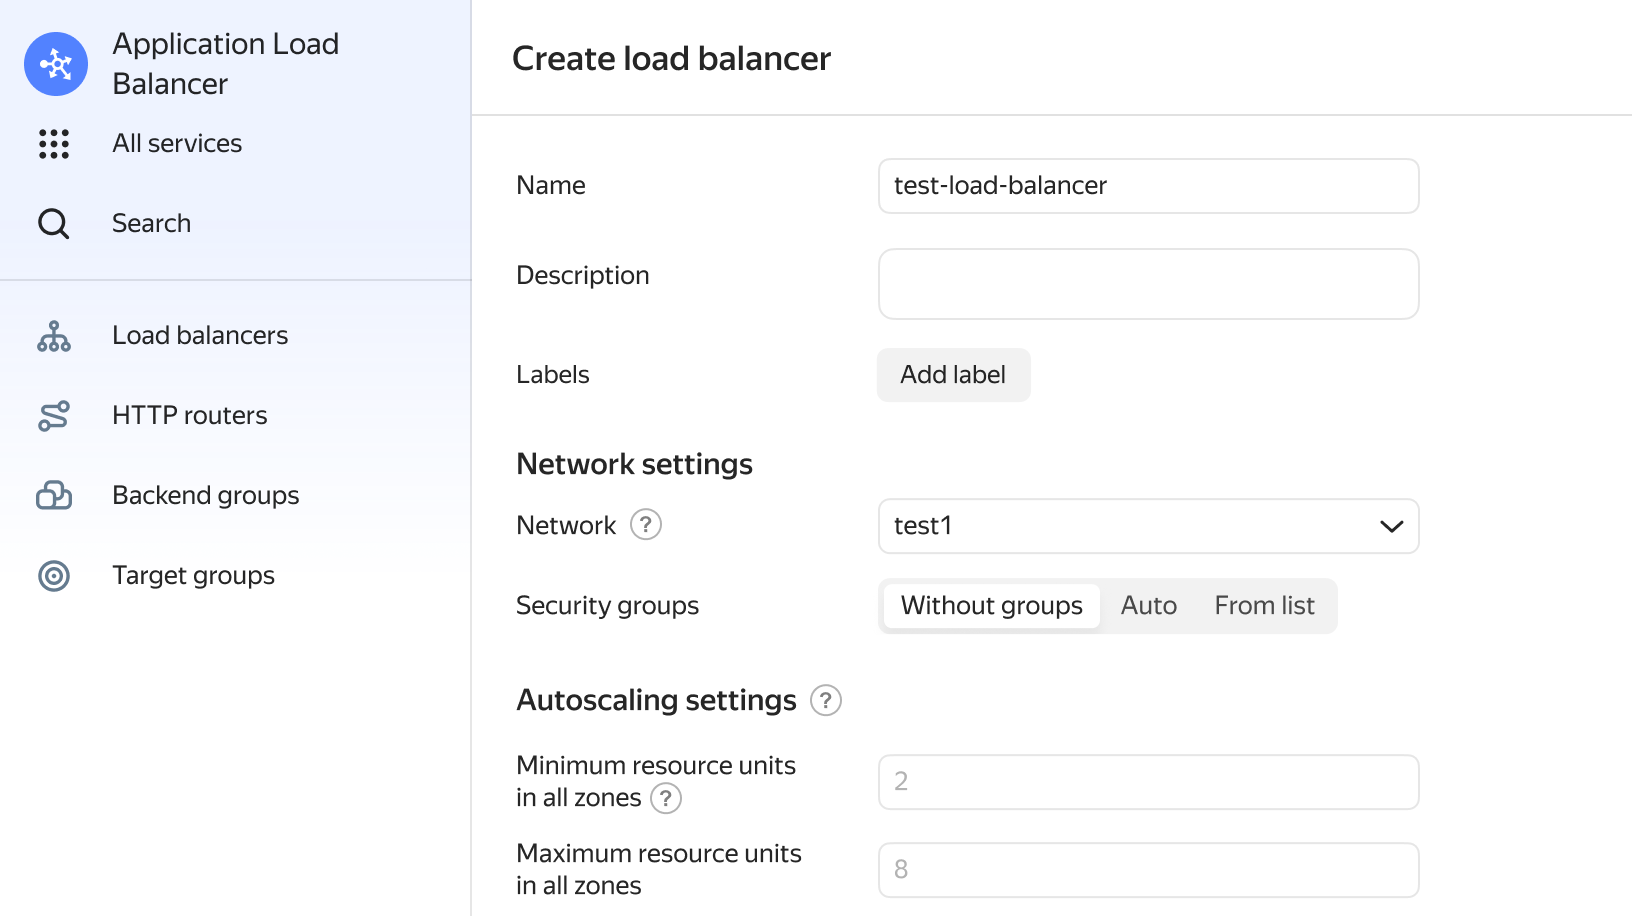Open Load balancers via its sidebar icon
The height and width of the screenshot is (916, 1632).
54,336
